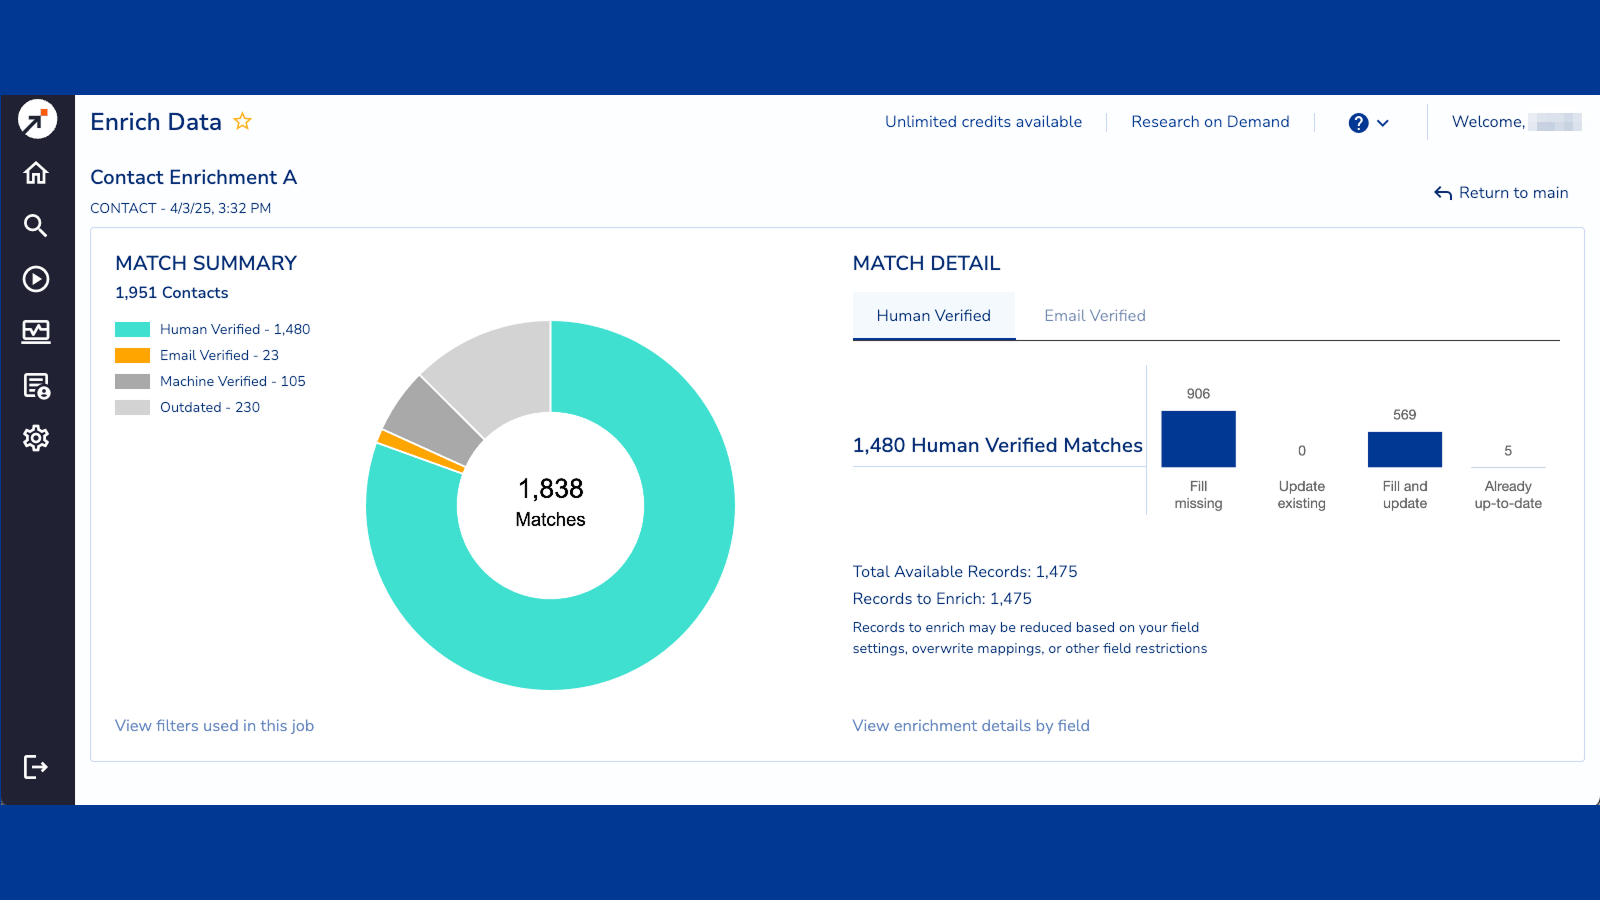
Task: Click the play circle sidebar icon
Action: 36,279
